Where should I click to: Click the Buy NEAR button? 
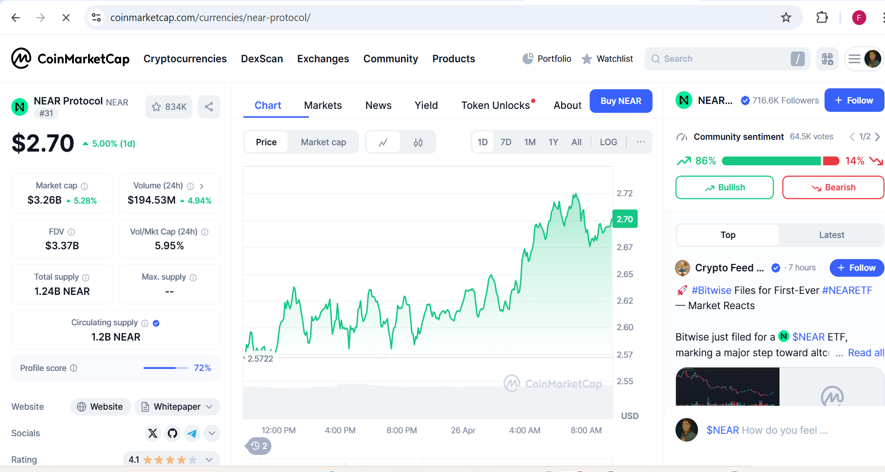(621, 101)
